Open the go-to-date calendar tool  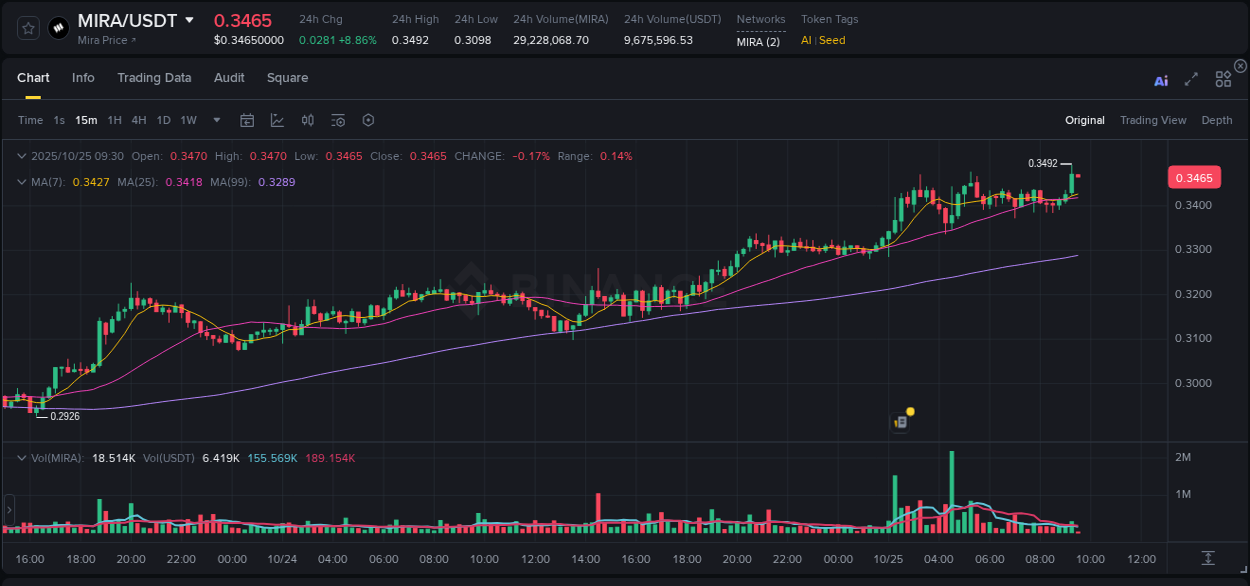[x=247, y=120]
